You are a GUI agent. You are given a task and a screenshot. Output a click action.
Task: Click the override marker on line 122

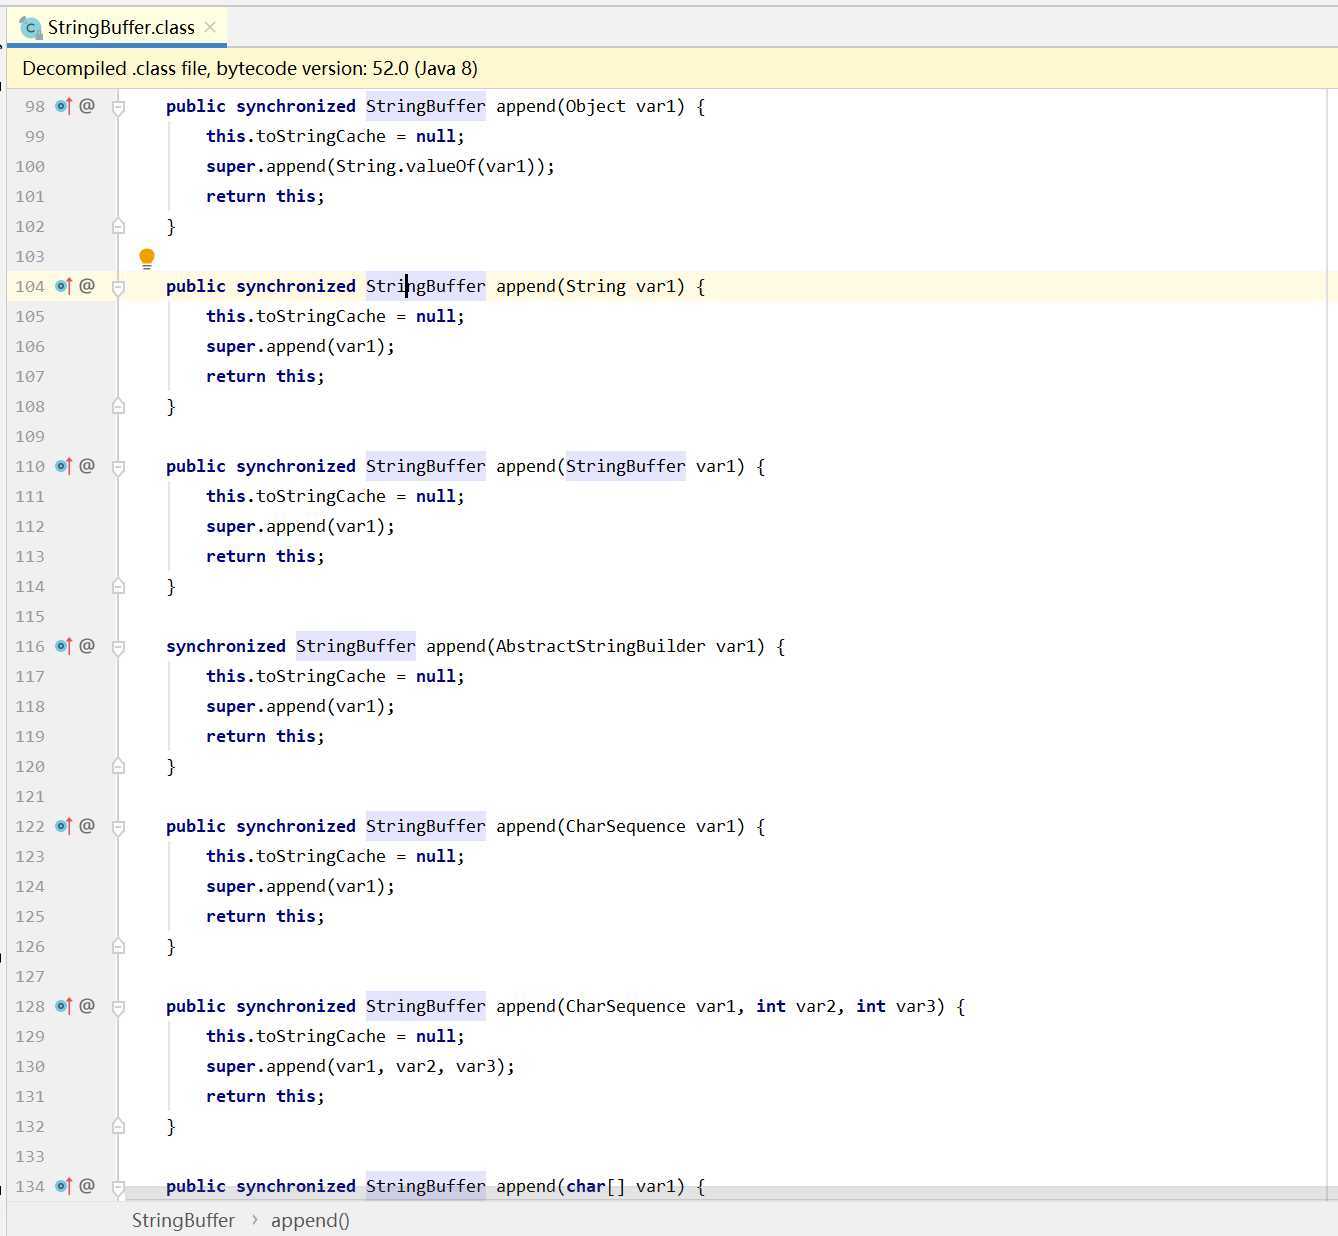click(x=64, y=825)
